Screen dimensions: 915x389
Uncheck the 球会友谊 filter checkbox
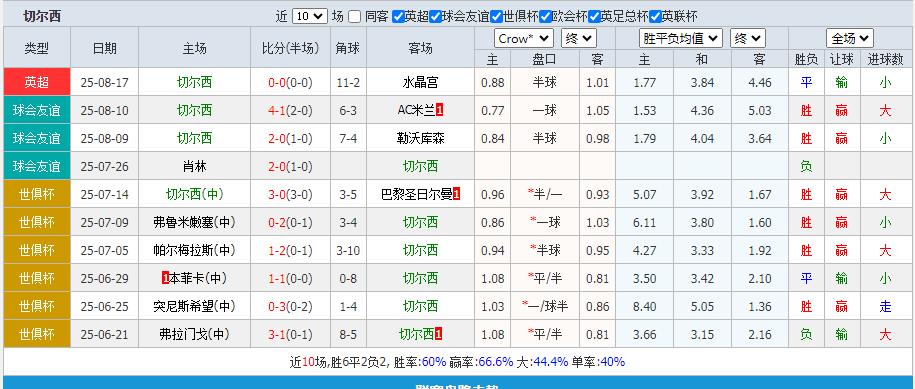click(x=435, y=16)
